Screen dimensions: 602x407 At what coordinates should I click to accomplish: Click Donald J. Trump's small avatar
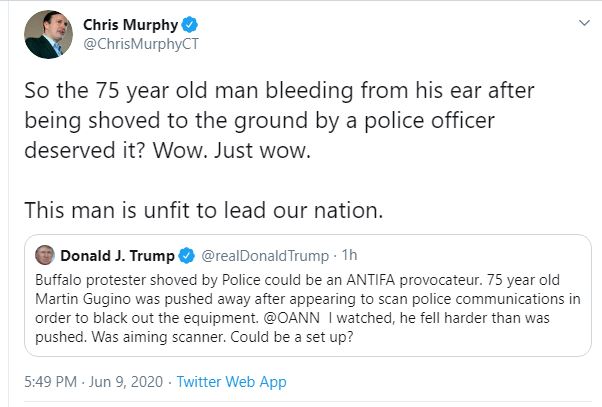(45, 255)
